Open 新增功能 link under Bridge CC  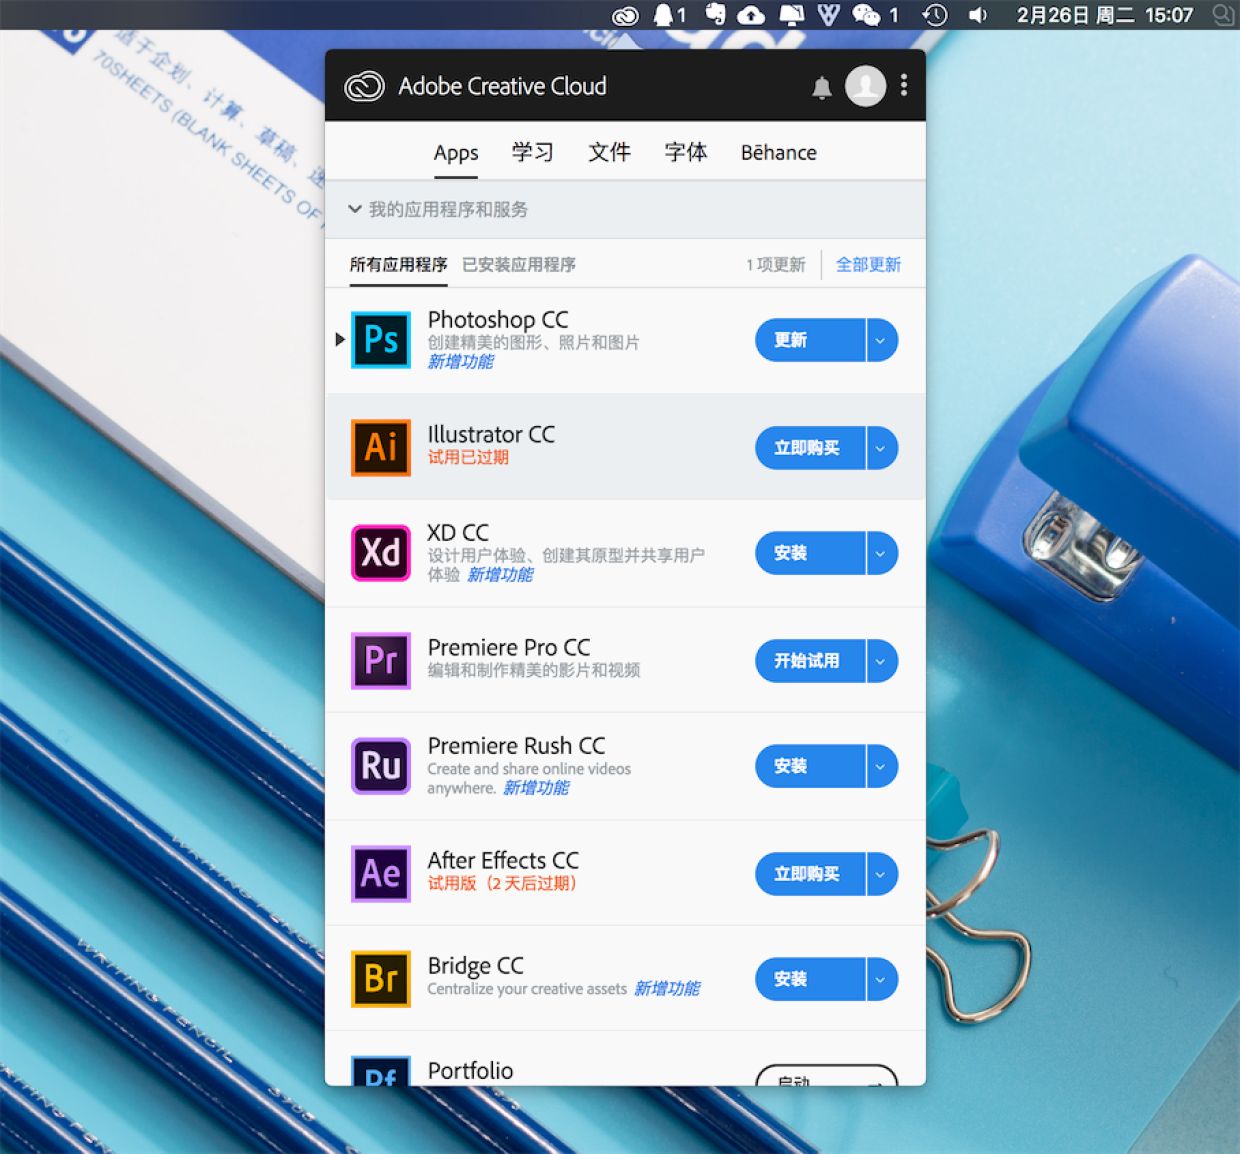pyautogui.click(x=667, y=989)
